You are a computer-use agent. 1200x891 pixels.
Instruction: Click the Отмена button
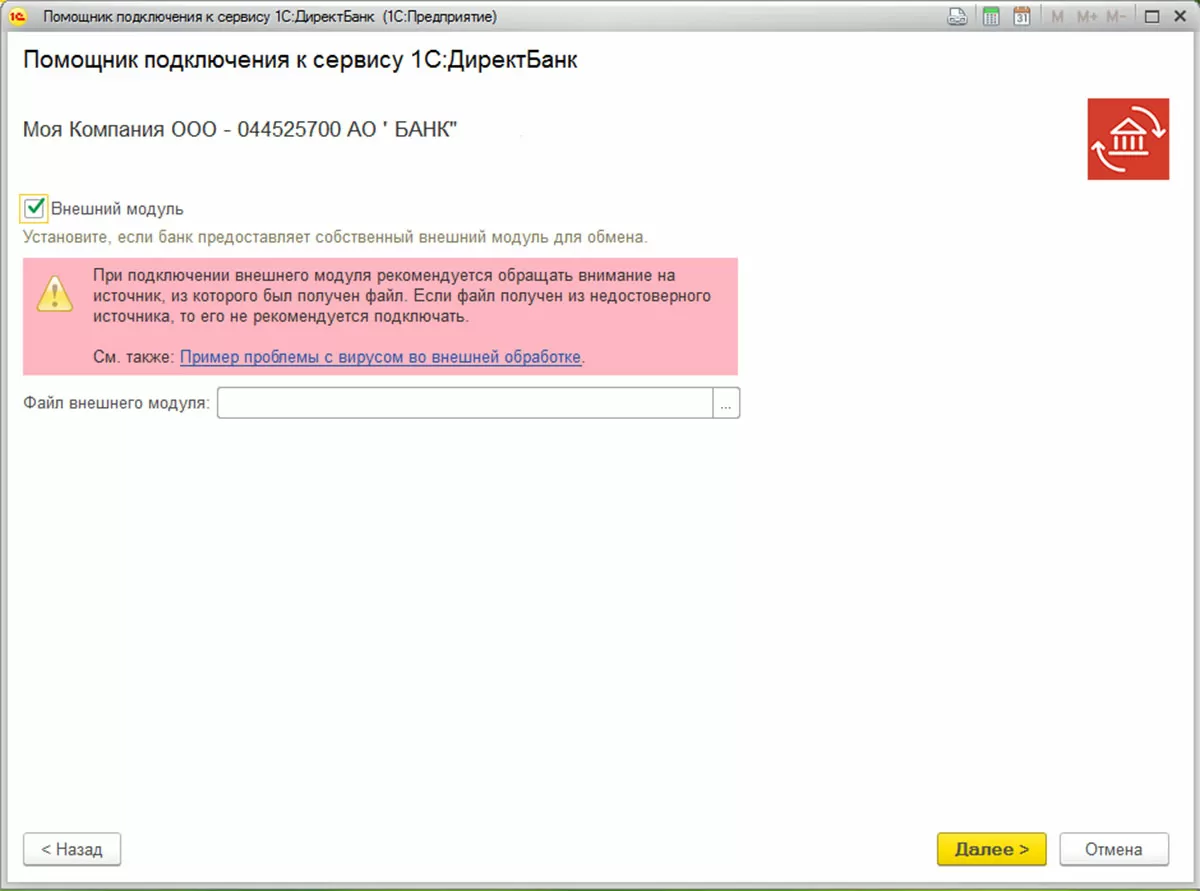1114,849
